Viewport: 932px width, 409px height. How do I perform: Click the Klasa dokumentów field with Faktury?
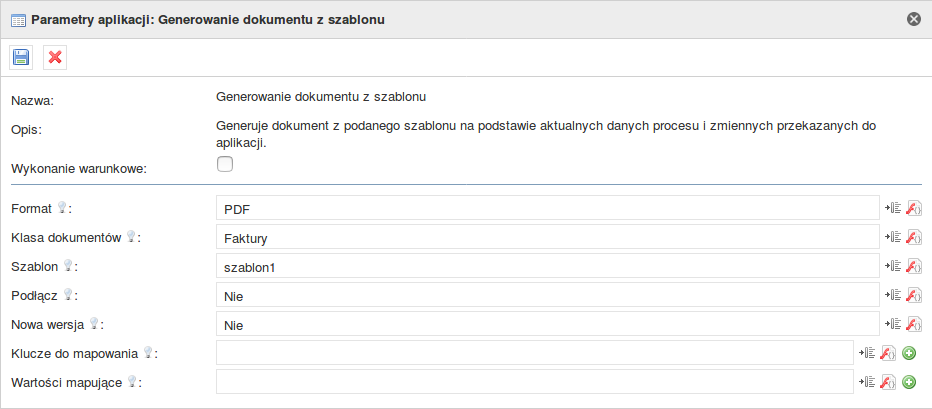click(x=546, y=238)
